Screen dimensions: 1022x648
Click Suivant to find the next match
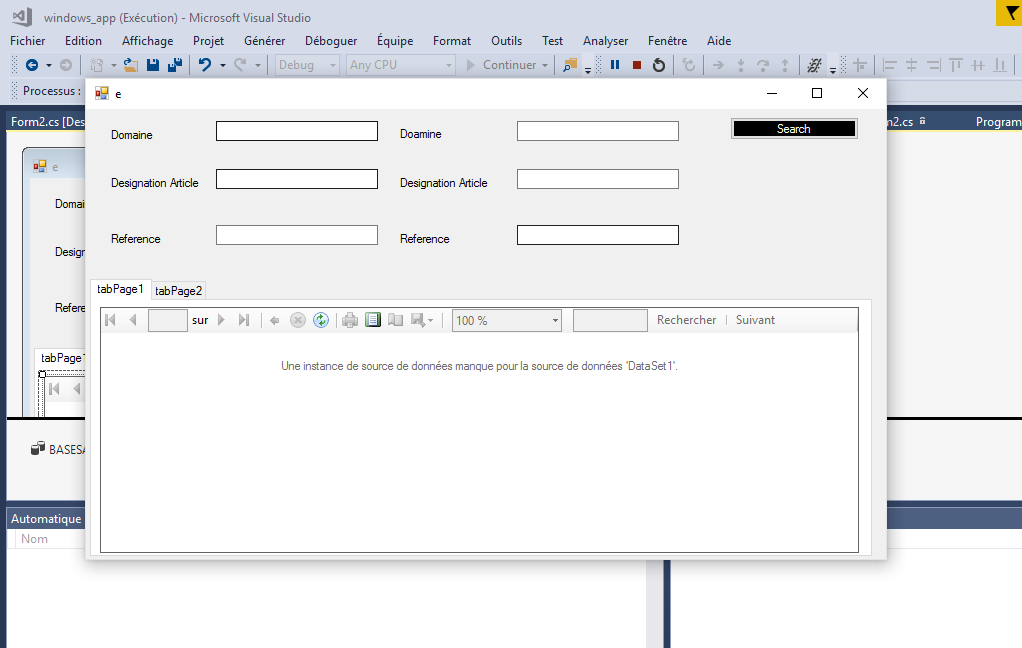pyautogui.click(x=754, y=319)
